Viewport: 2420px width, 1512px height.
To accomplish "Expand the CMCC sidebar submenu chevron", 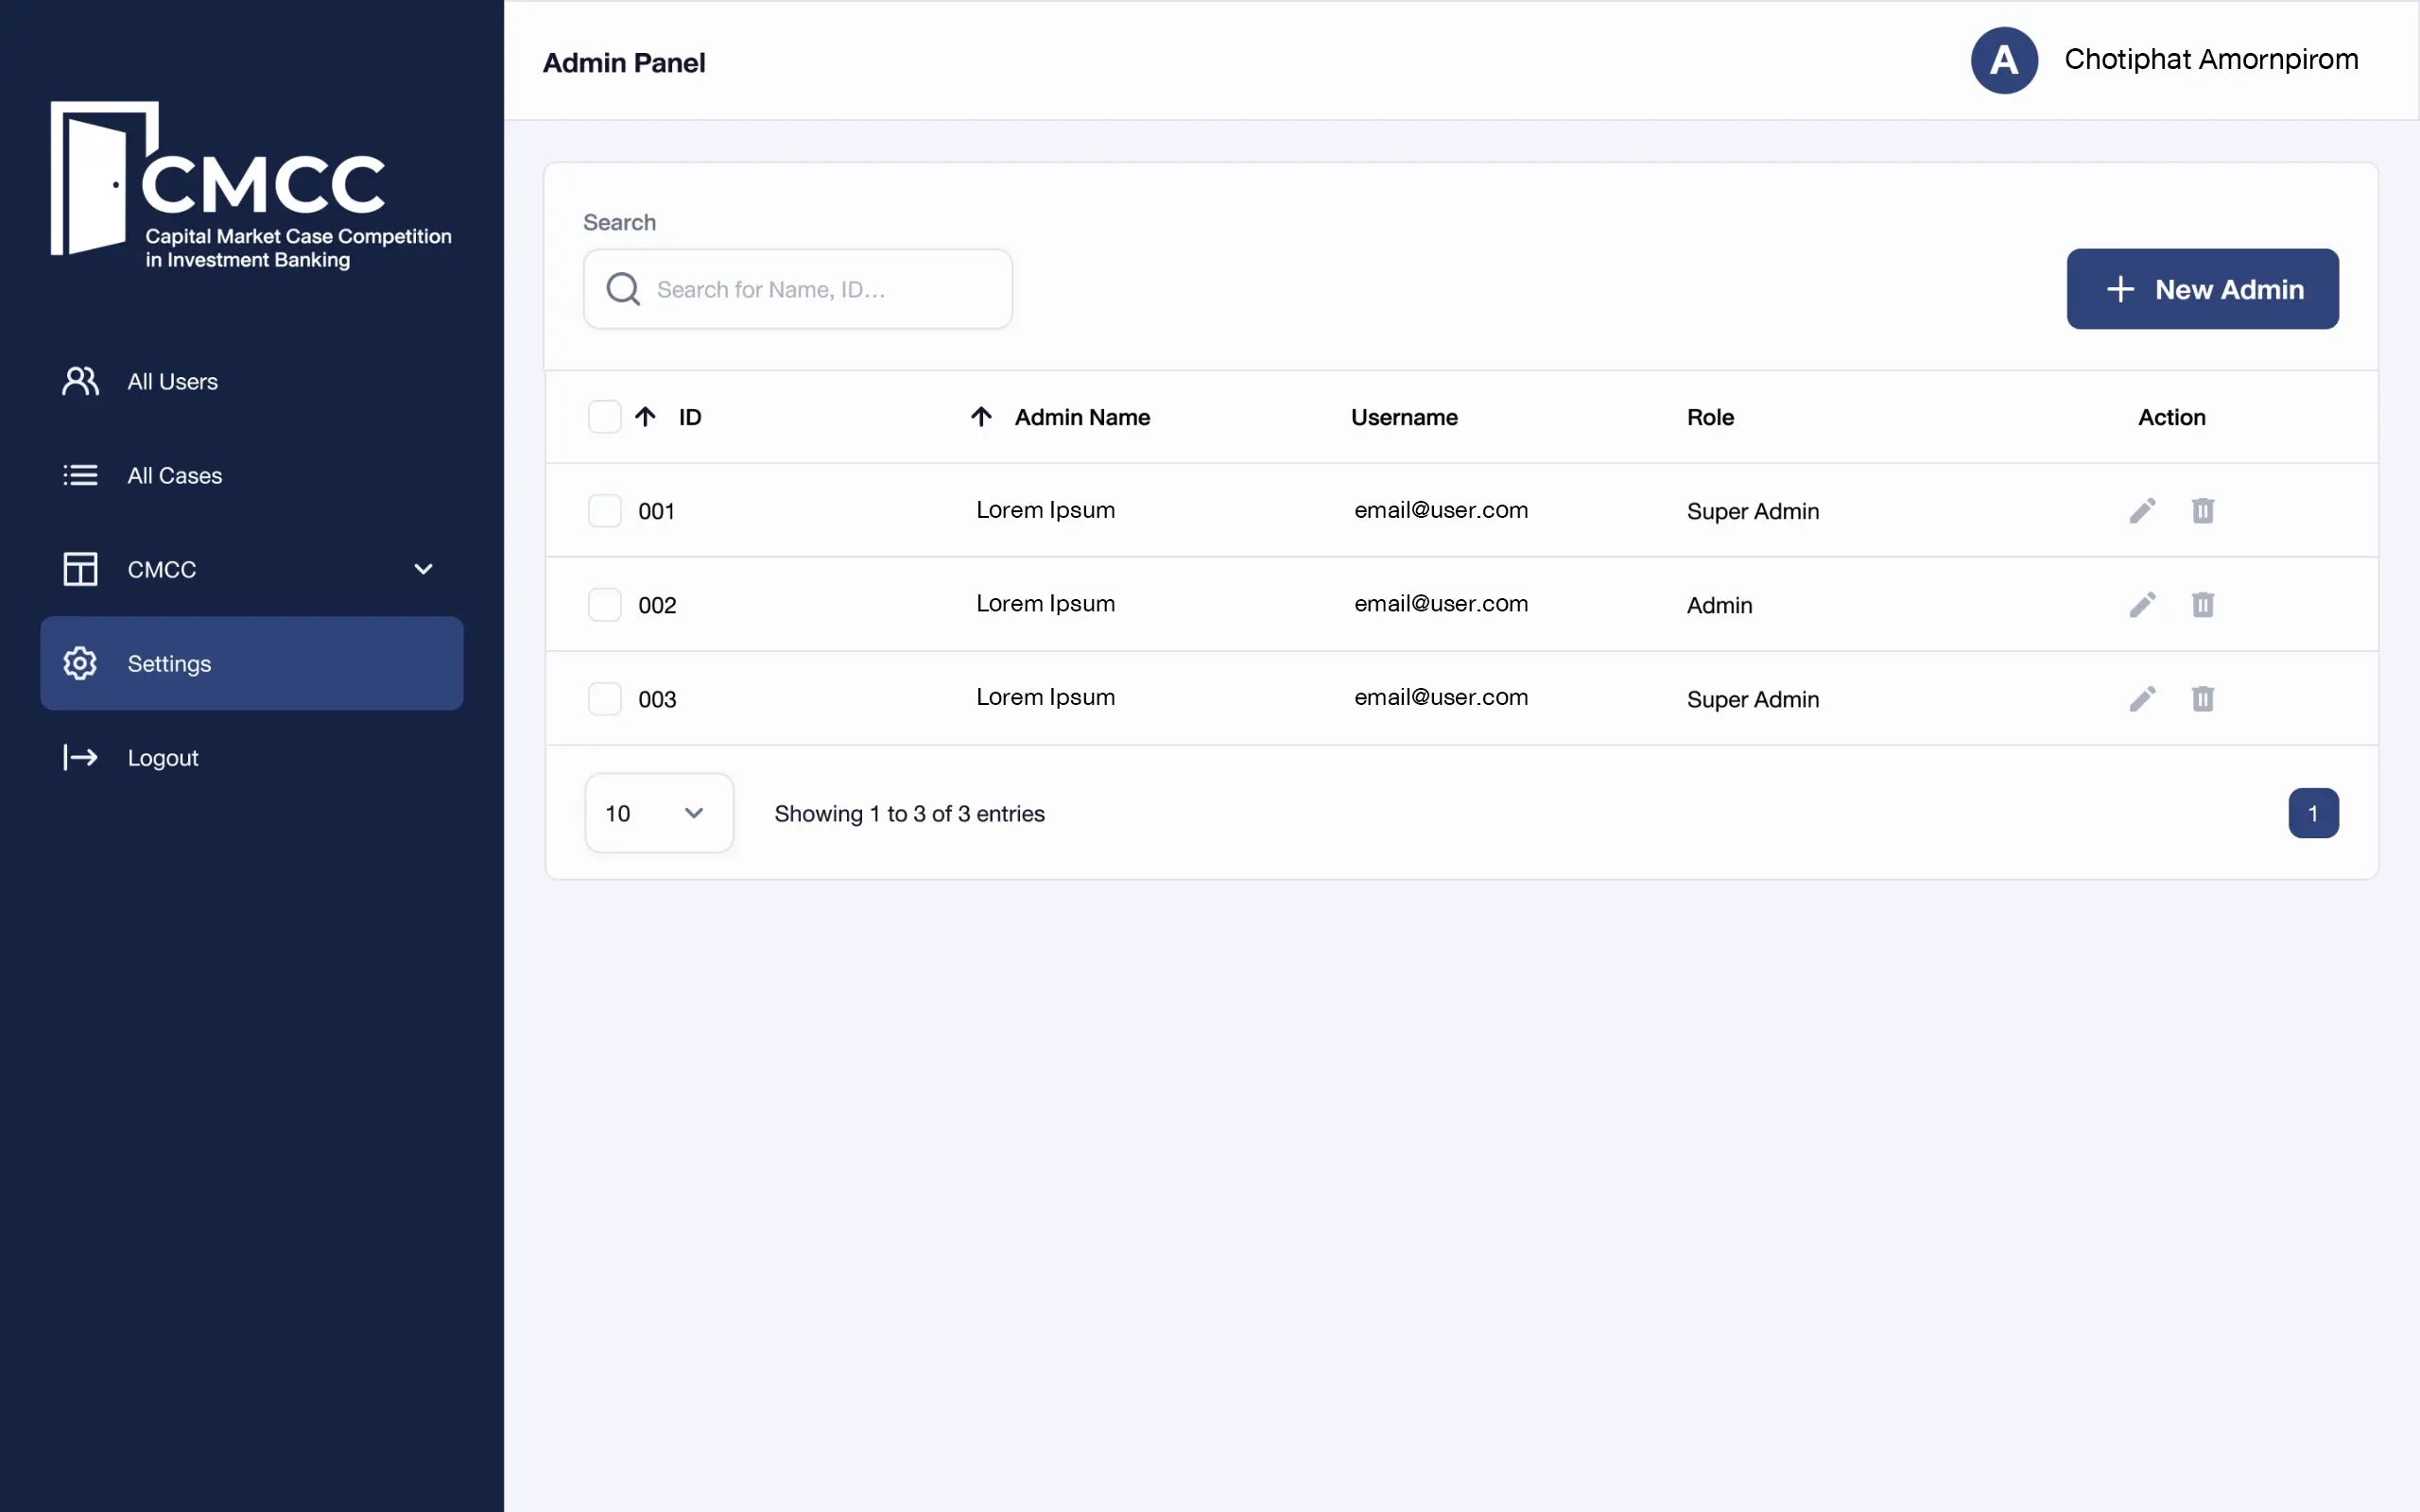I will point(423,569).
